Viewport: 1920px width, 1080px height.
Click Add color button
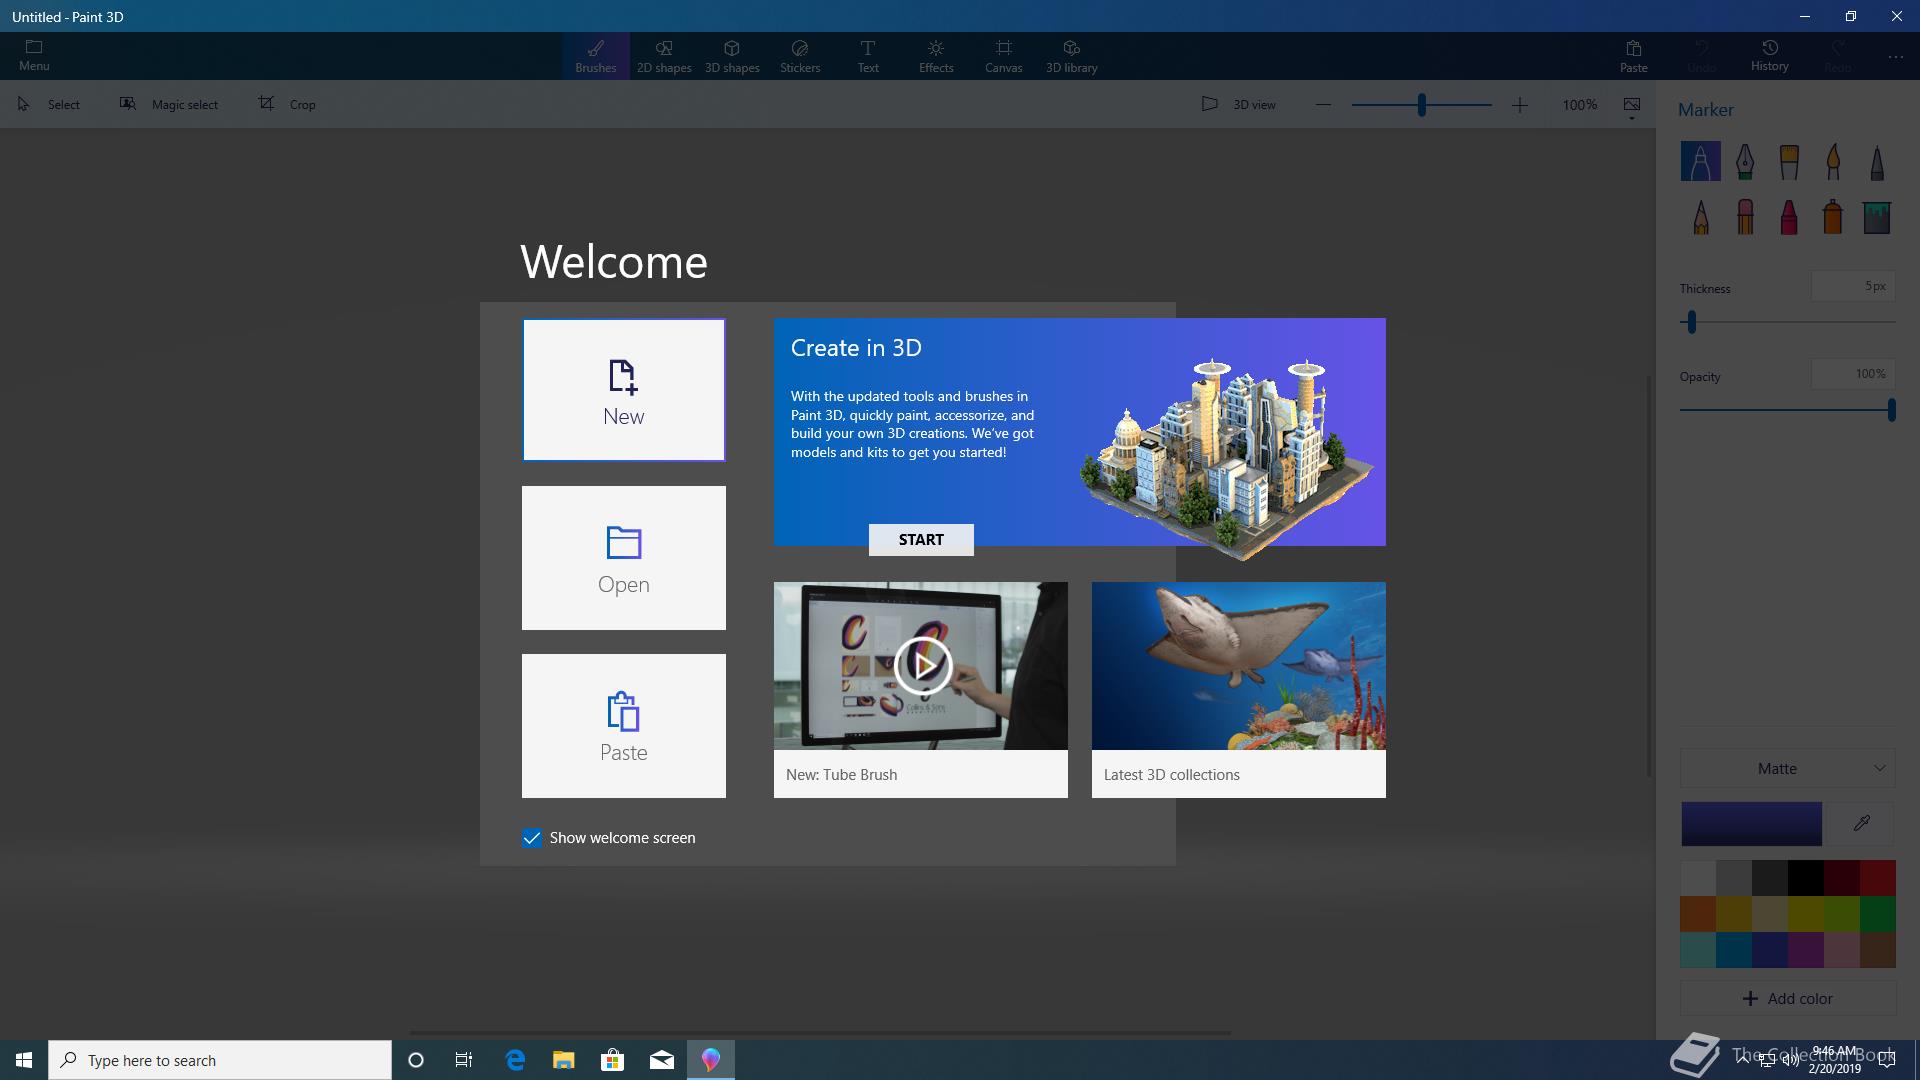[1788, 998]
